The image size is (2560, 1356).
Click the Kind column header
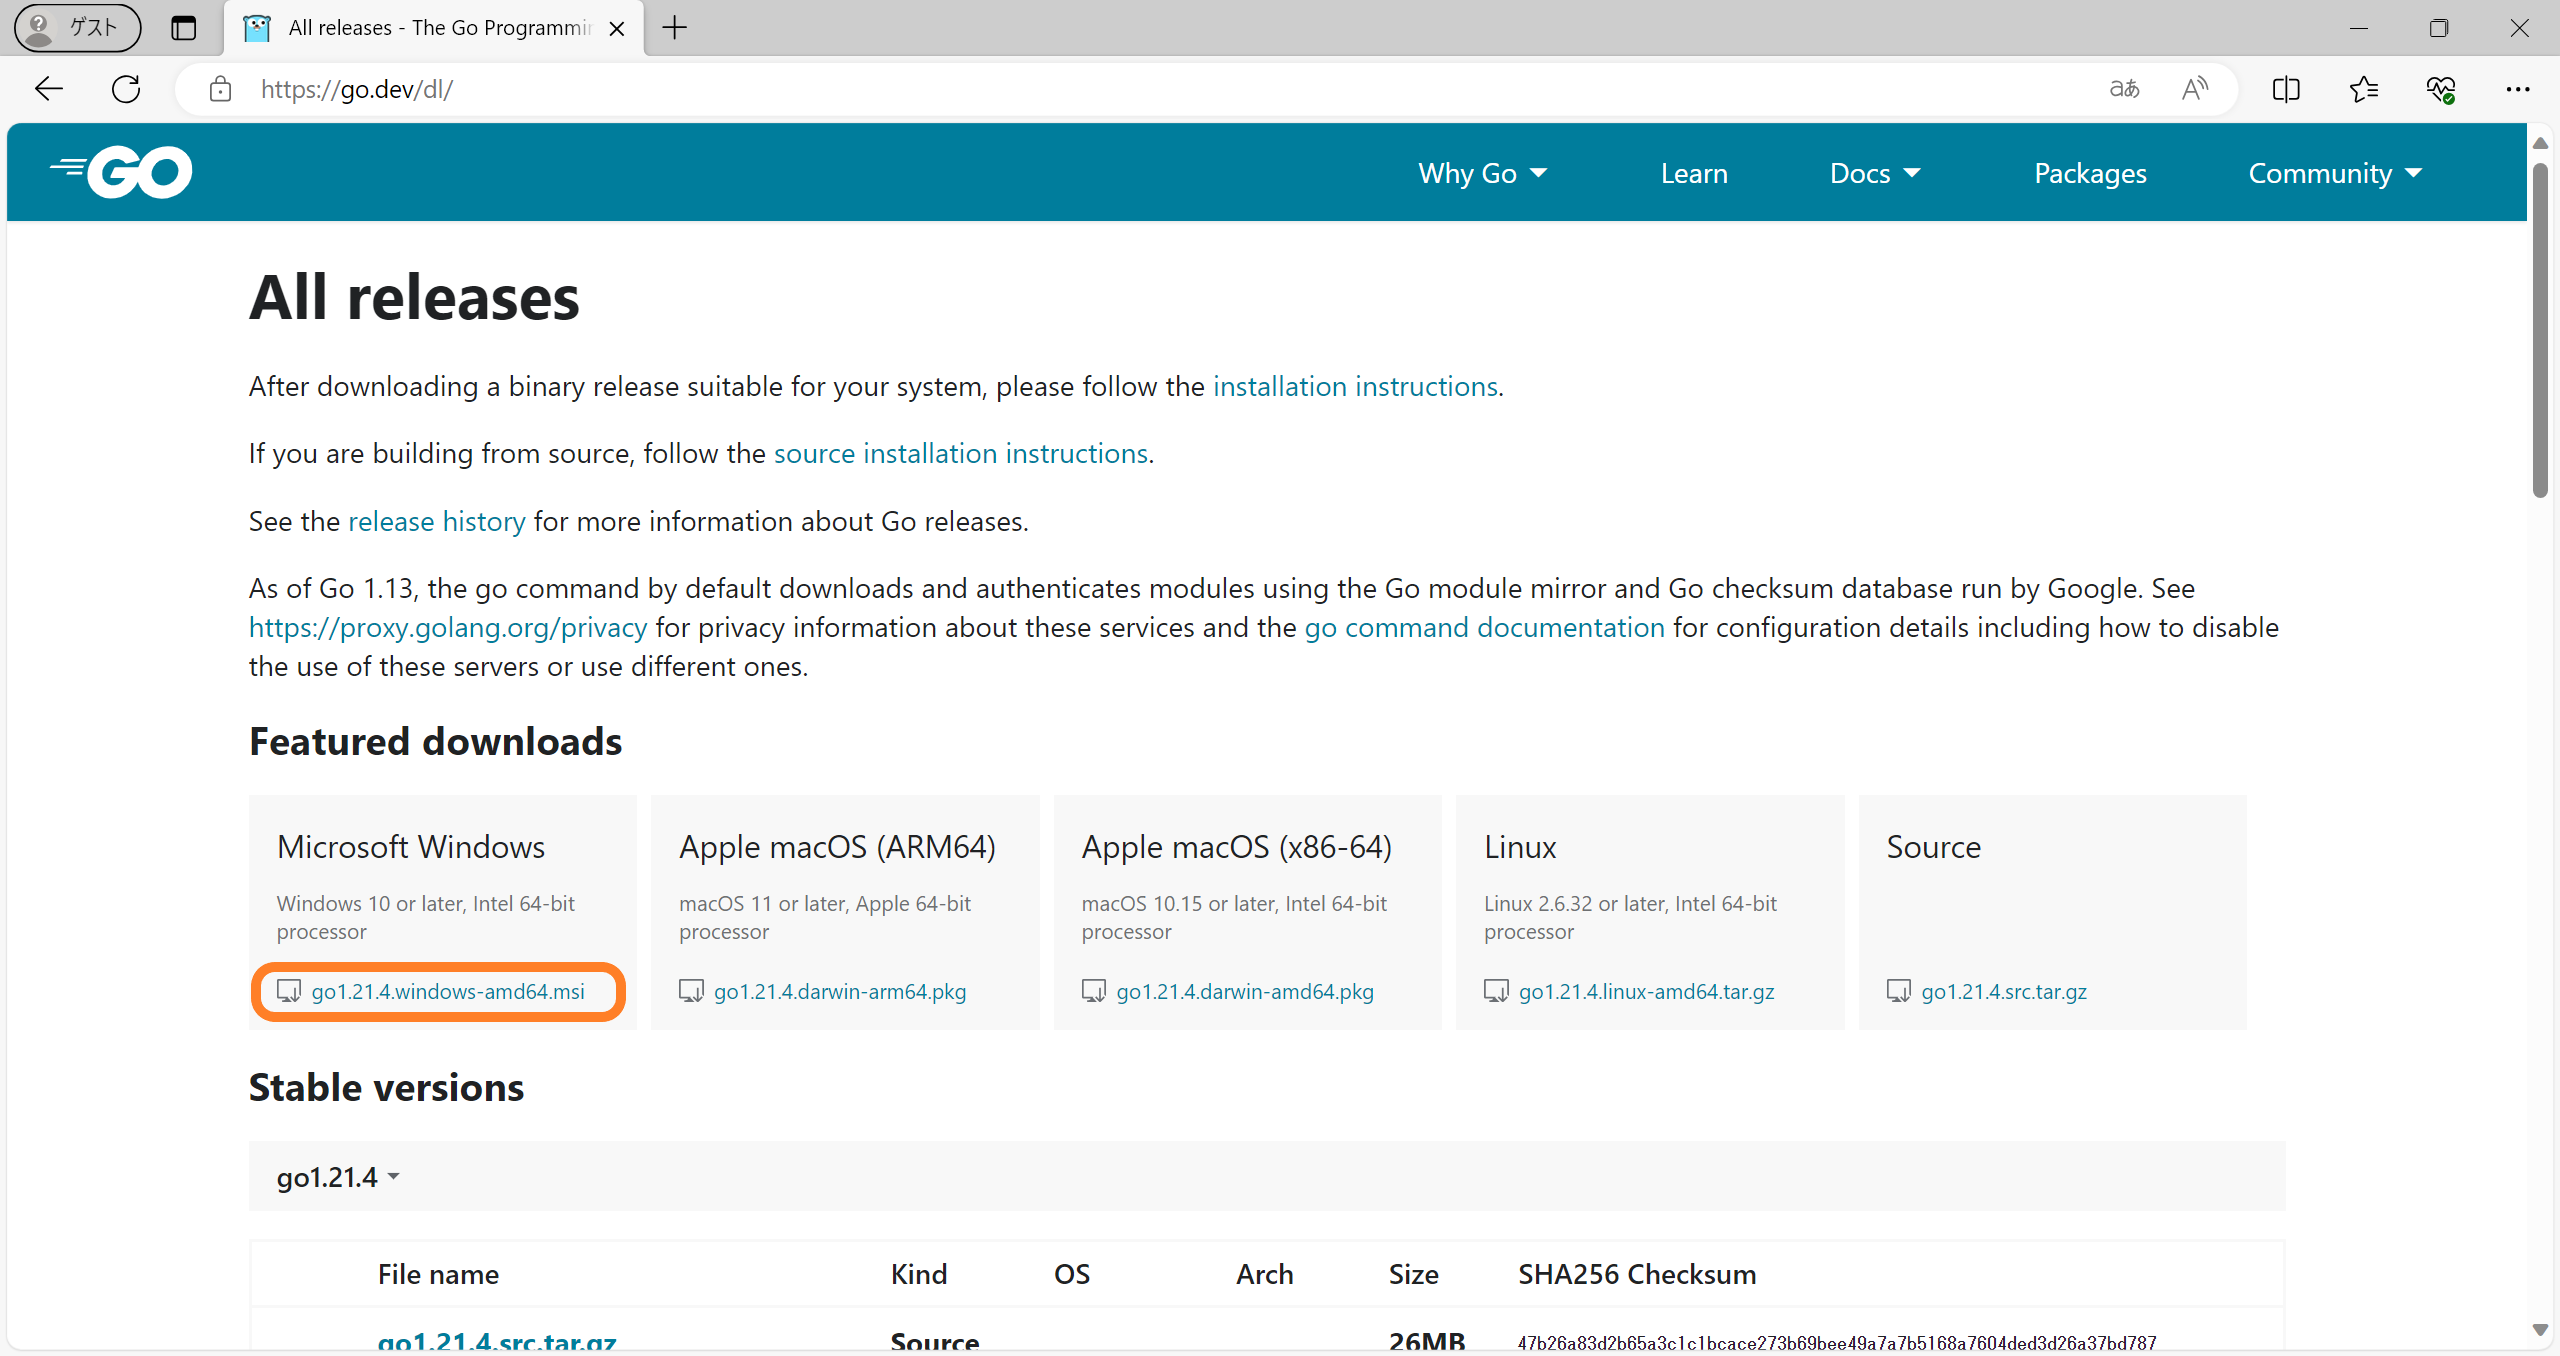919,1274
